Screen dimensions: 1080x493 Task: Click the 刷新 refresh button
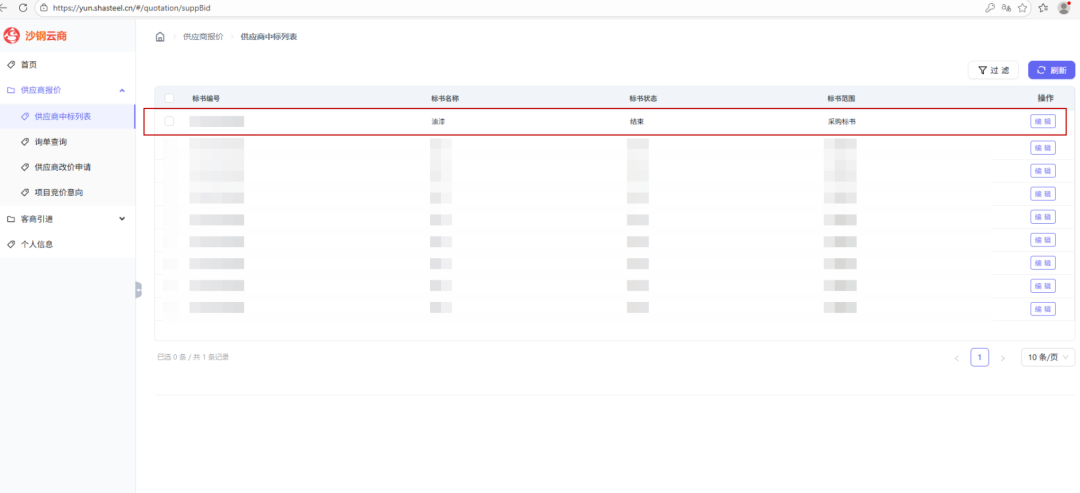click(1051, 70)
